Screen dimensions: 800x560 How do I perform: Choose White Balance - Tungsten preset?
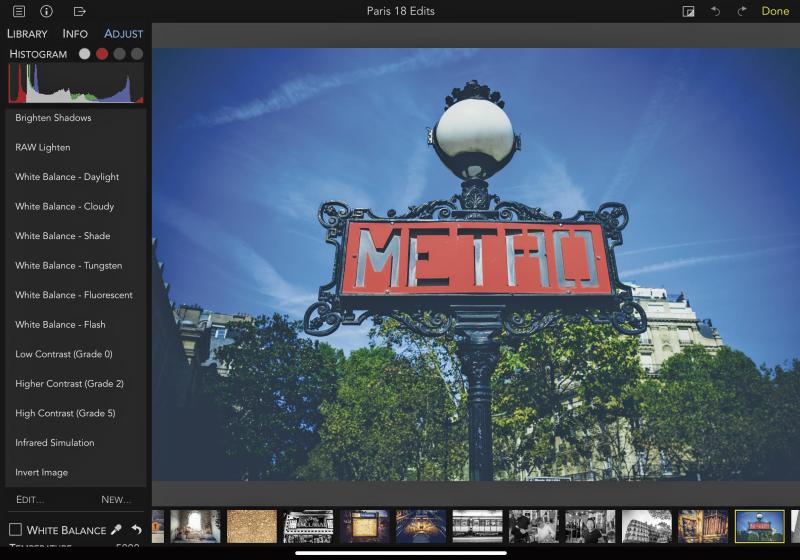click(76, 266)
